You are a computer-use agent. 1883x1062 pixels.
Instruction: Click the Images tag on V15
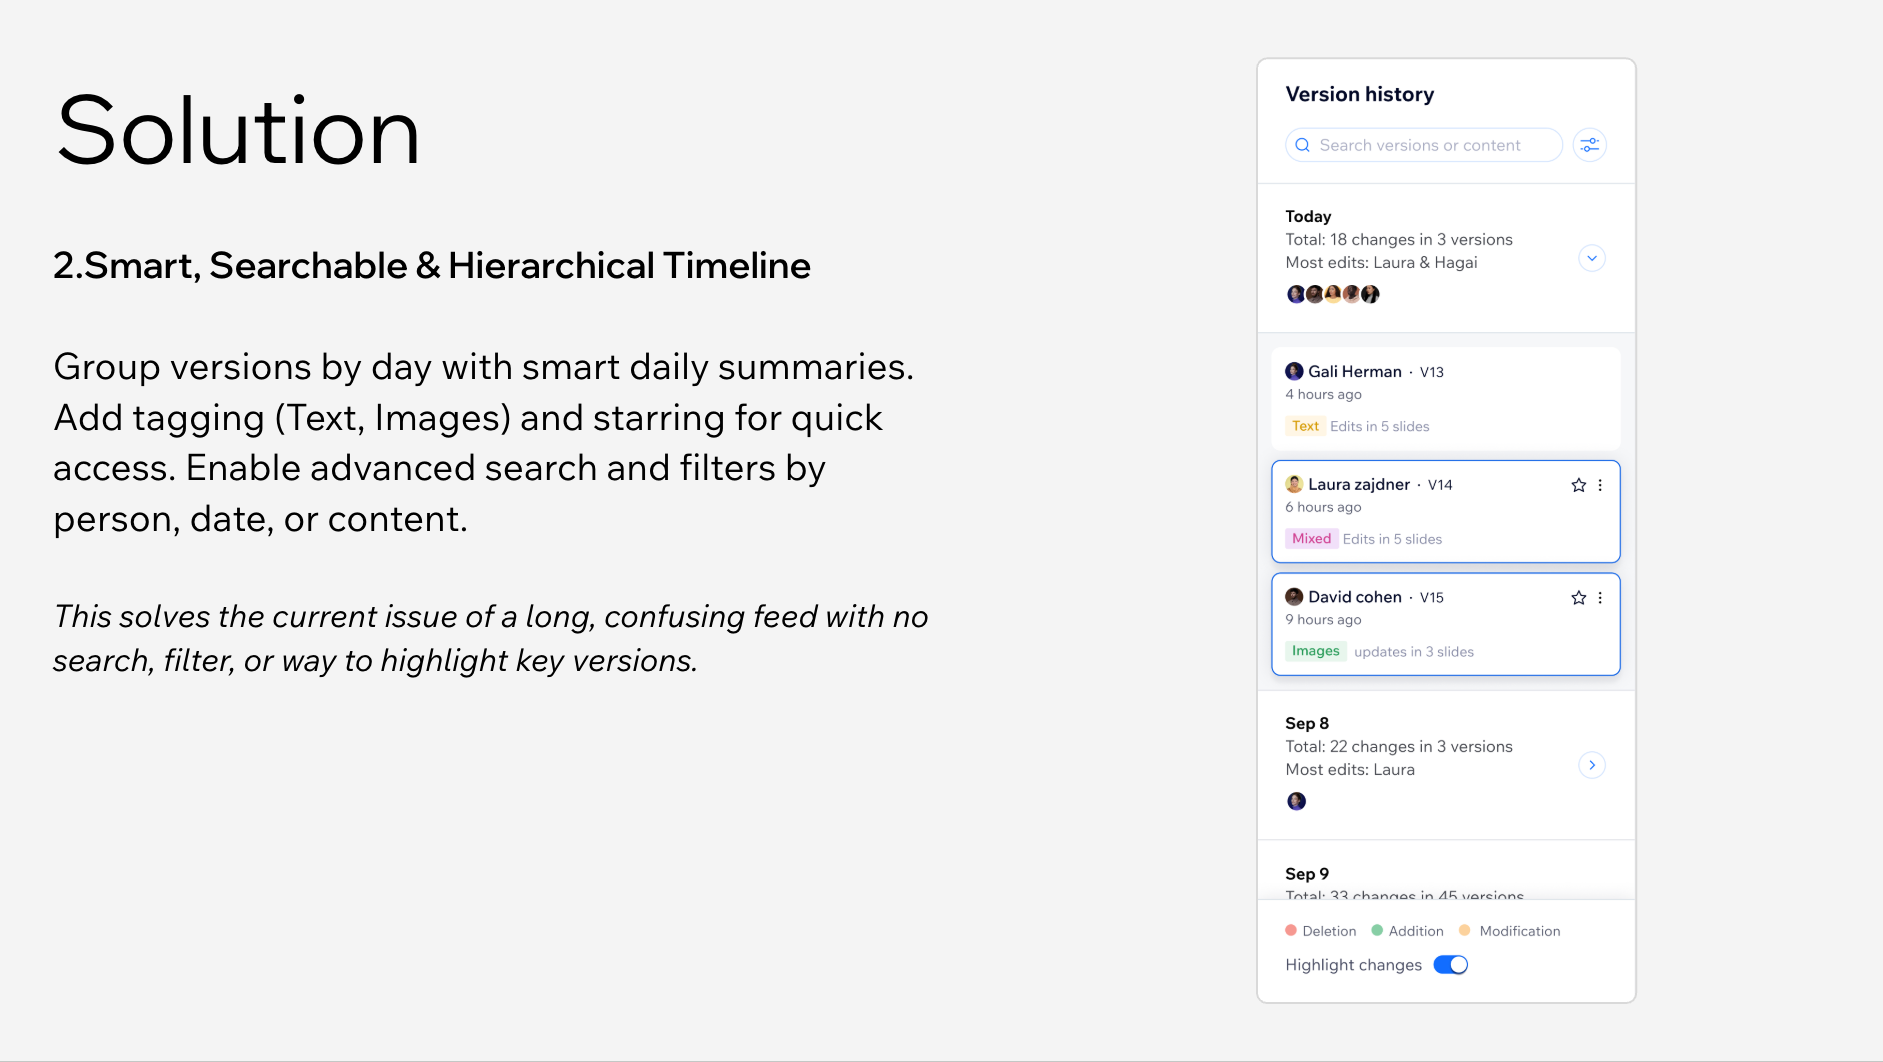point(1315,651)
